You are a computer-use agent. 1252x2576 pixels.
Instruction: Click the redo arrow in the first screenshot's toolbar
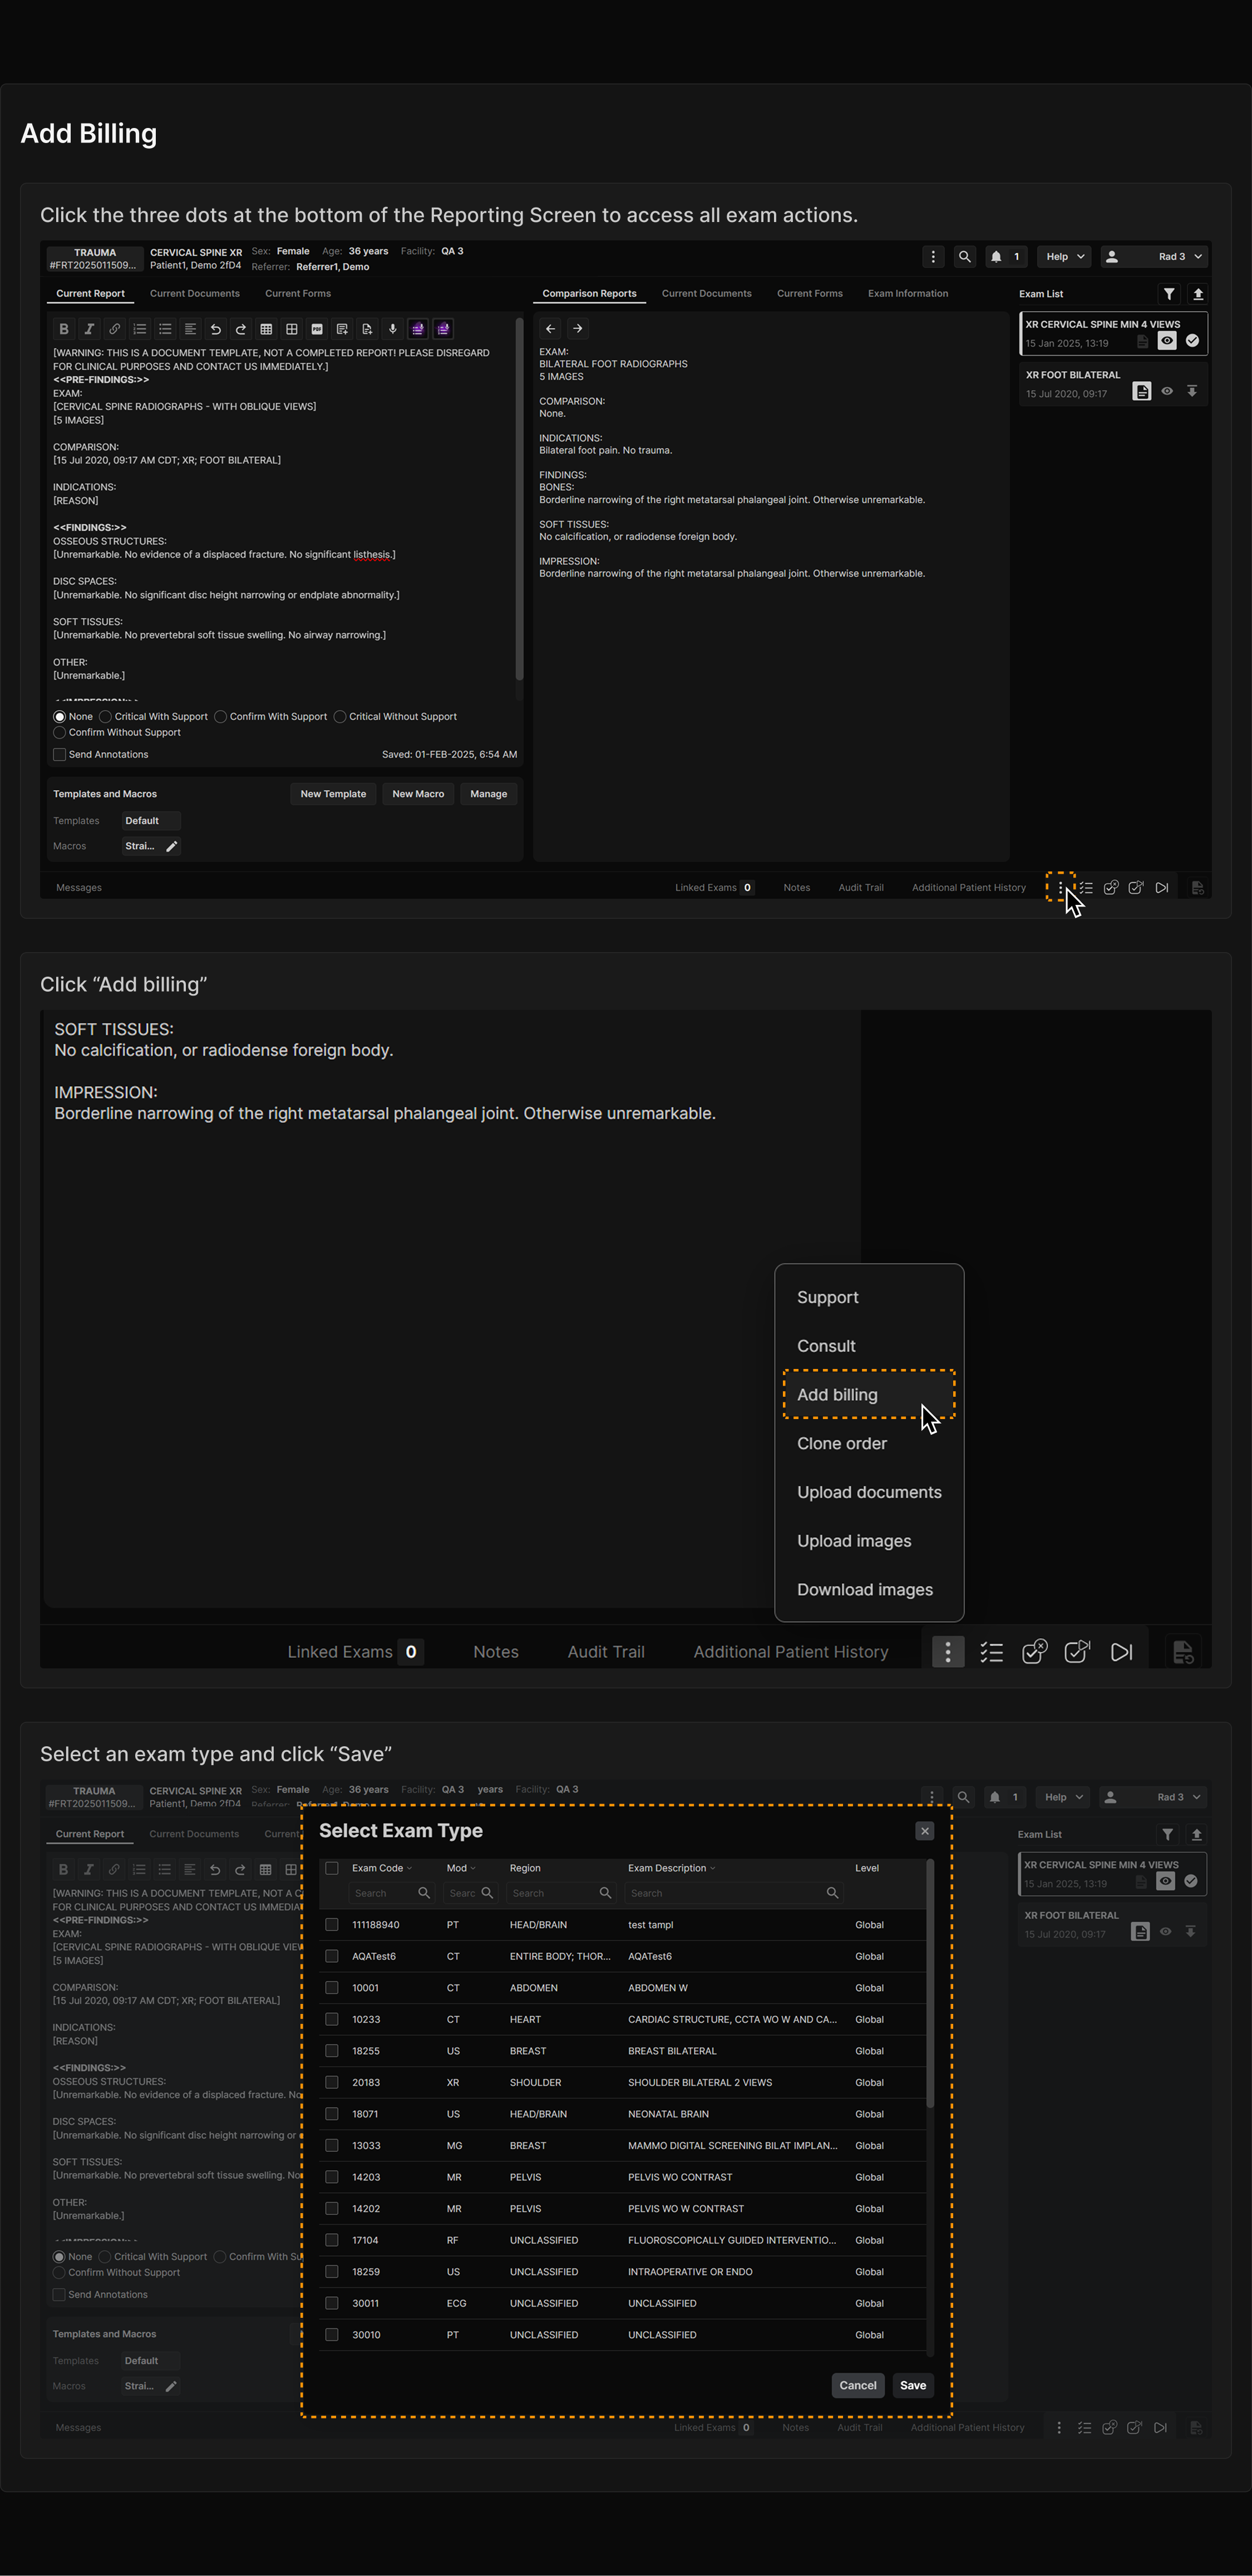[241, 329]
